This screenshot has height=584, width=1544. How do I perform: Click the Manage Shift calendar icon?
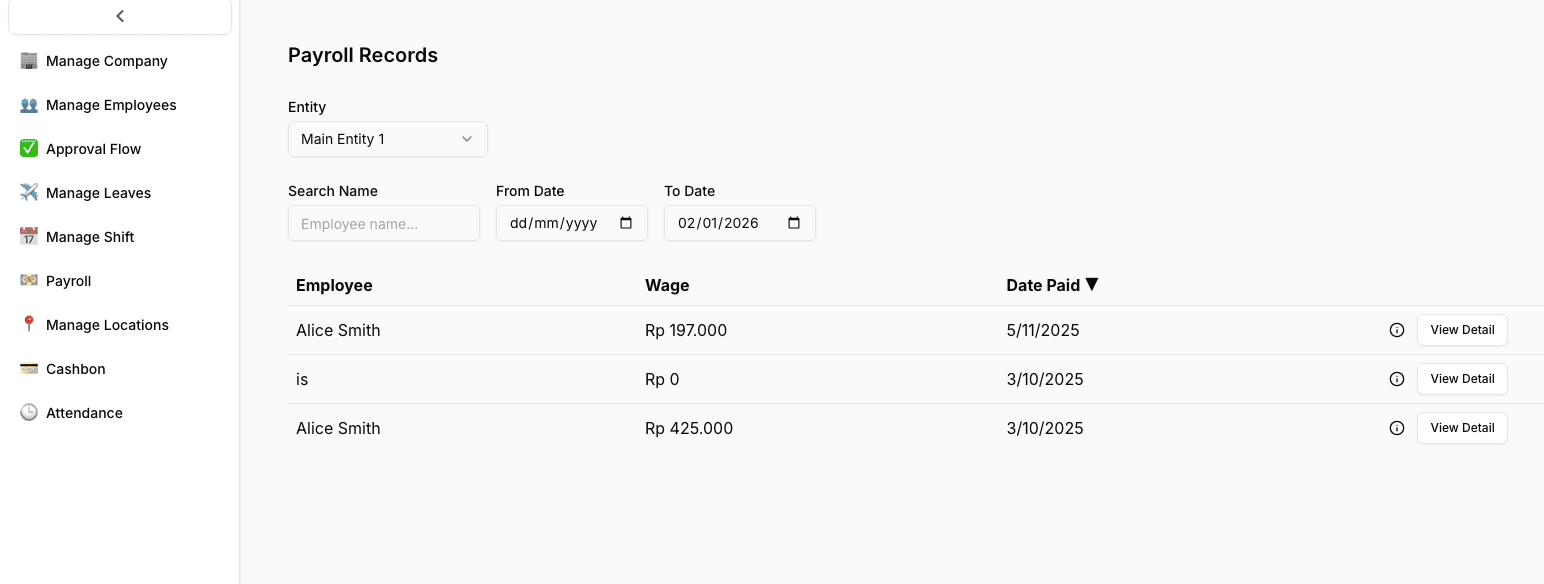[28, 236]
